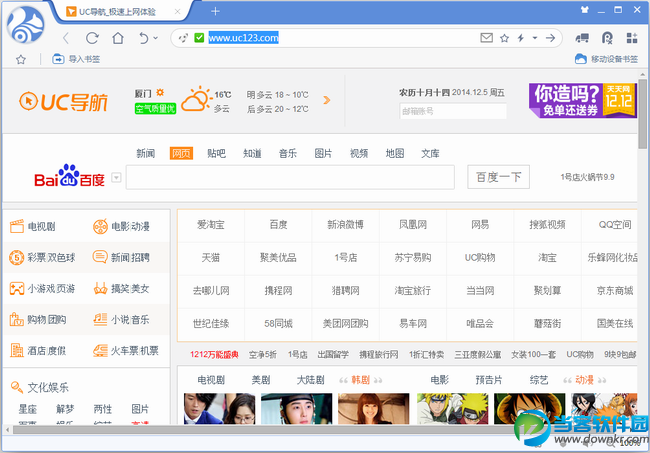Open the 新浪微博 site link

[345, 225]
